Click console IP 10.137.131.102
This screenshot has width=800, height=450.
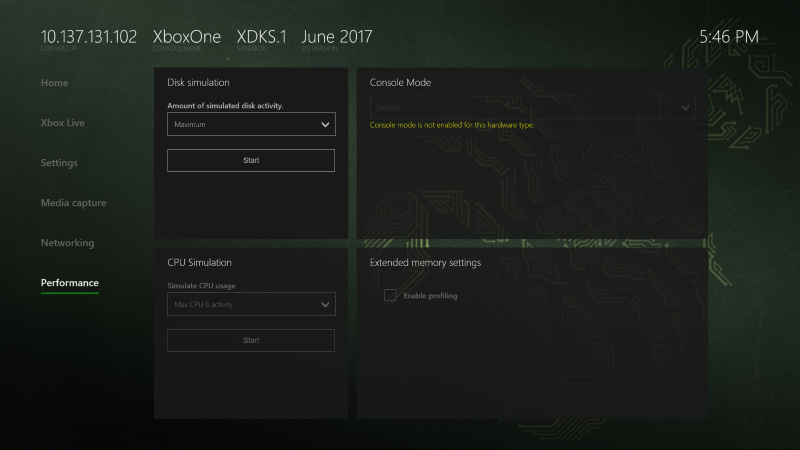coord(89,37)
